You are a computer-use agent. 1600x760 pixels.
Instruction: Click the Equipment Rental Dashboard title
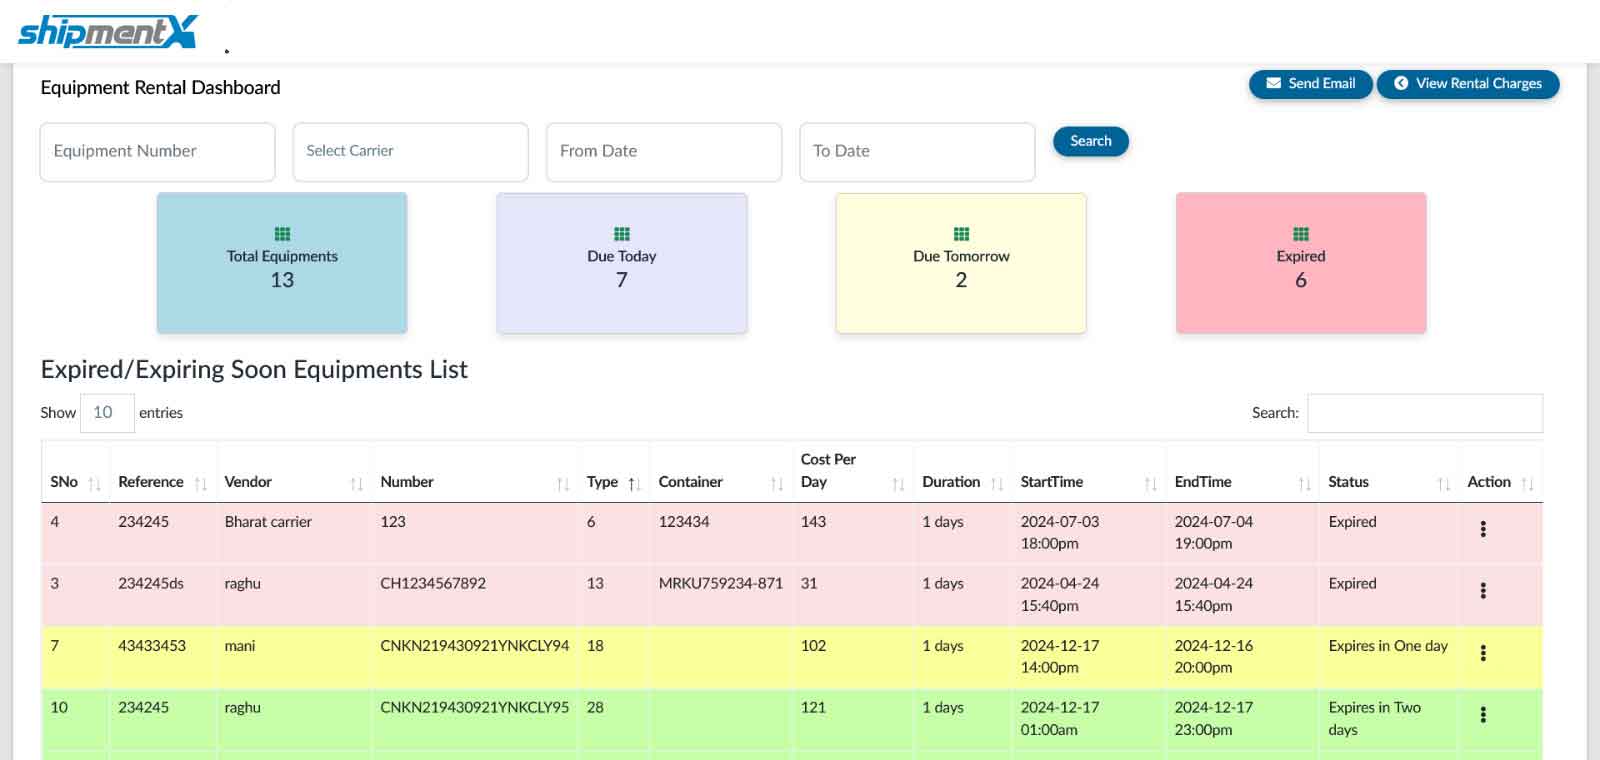(160, 88)
